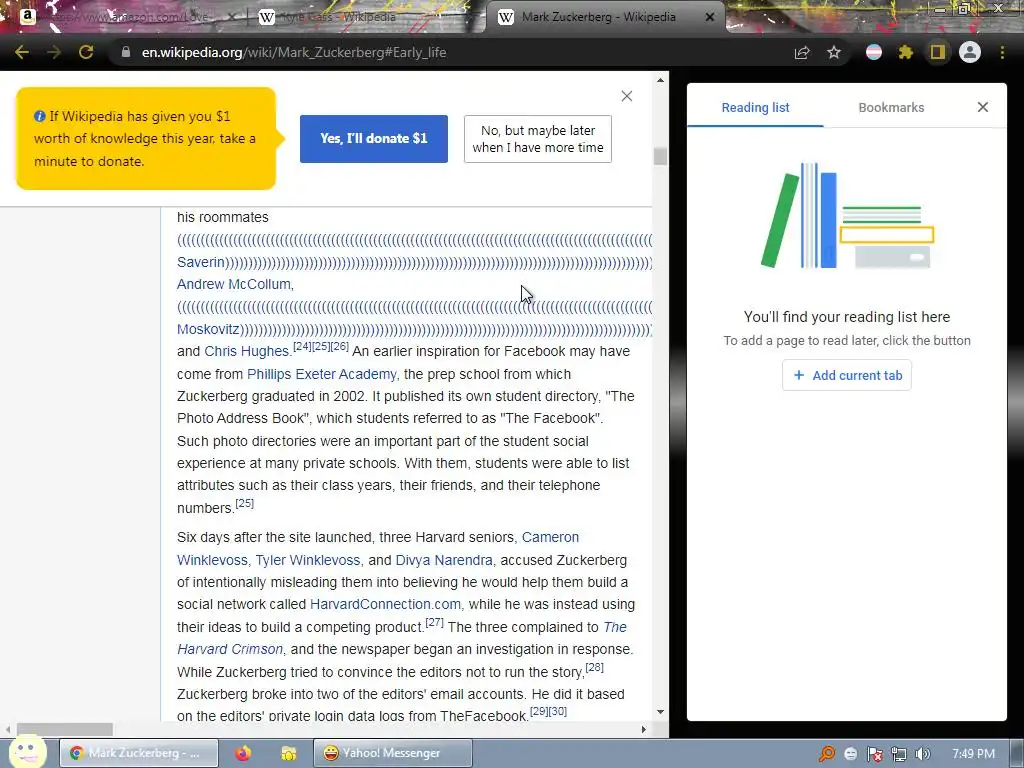This screenshot has height=768, width=1024.
Task: Open the network tray icon
Action: click(899, 754)
